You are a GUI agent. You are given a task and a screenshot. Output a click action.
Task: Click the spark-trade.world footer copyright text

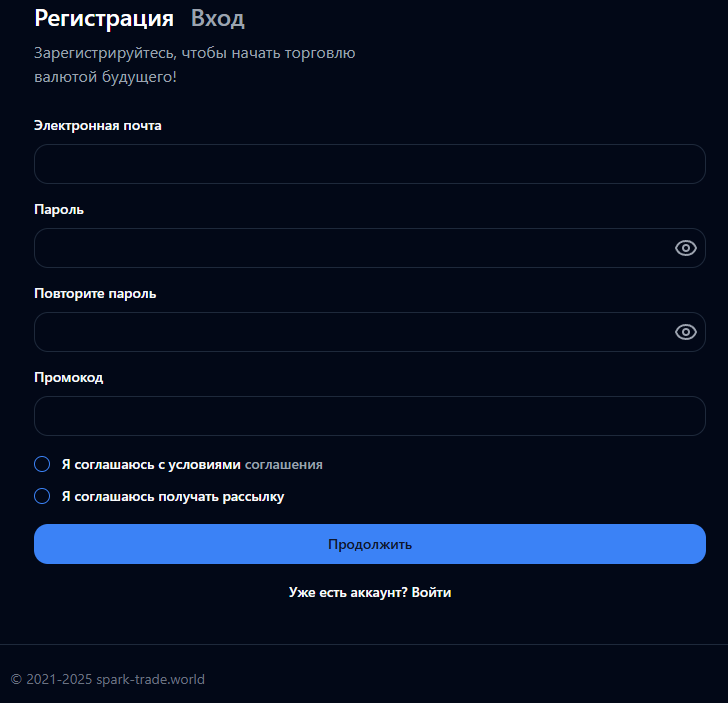point(108,680)
